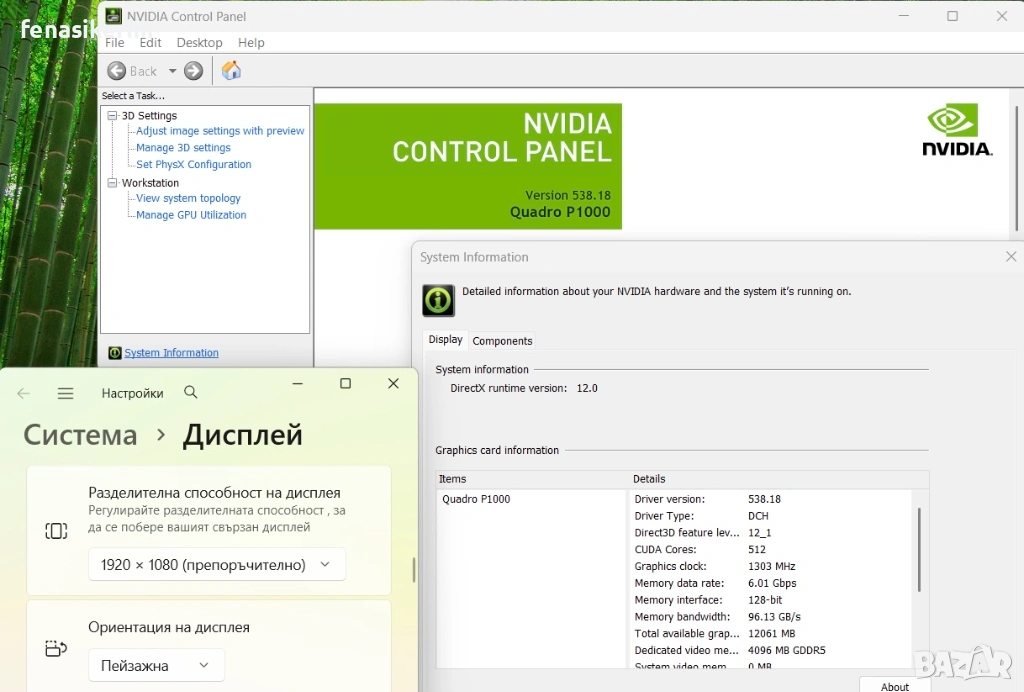The width and height of the screenshot is (1024, 692).
Task: Open the 1920 × 1080 resolution dropdown
Action: (x=217, y=565)
